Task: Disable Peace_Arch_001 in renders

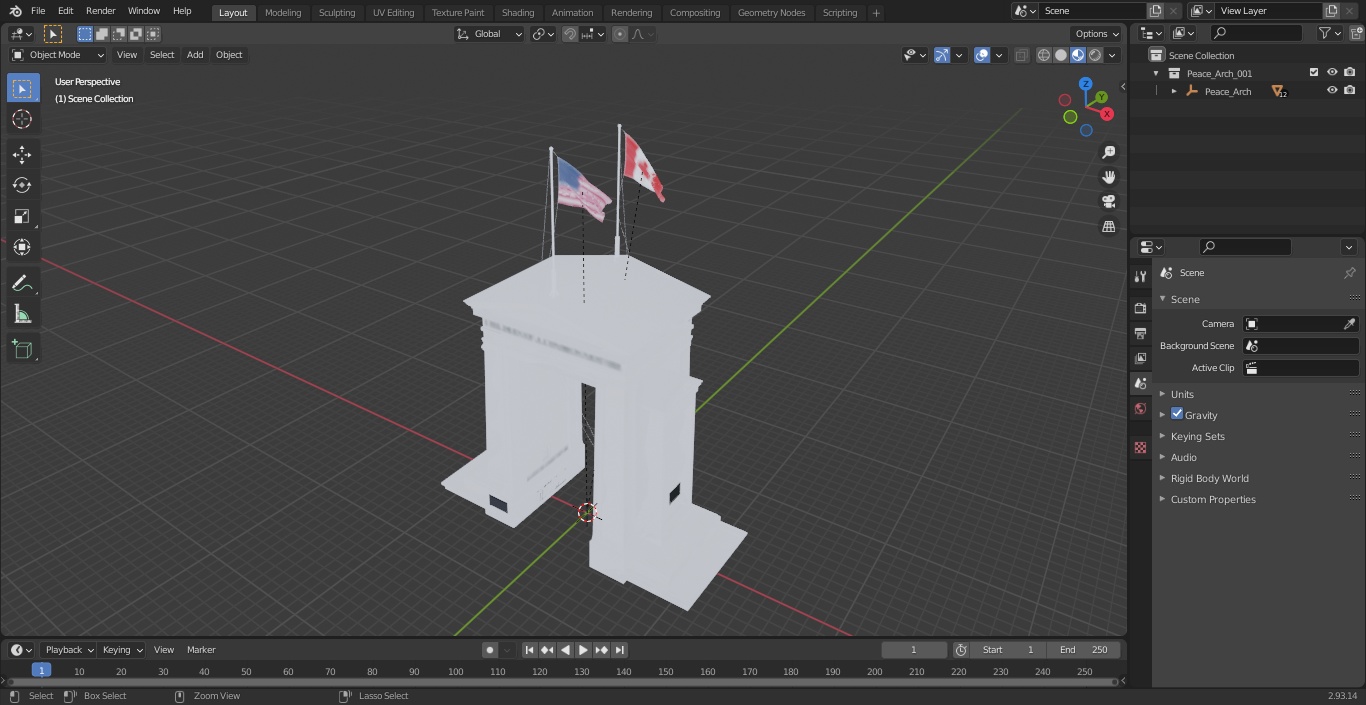Action: [1350, 73]
